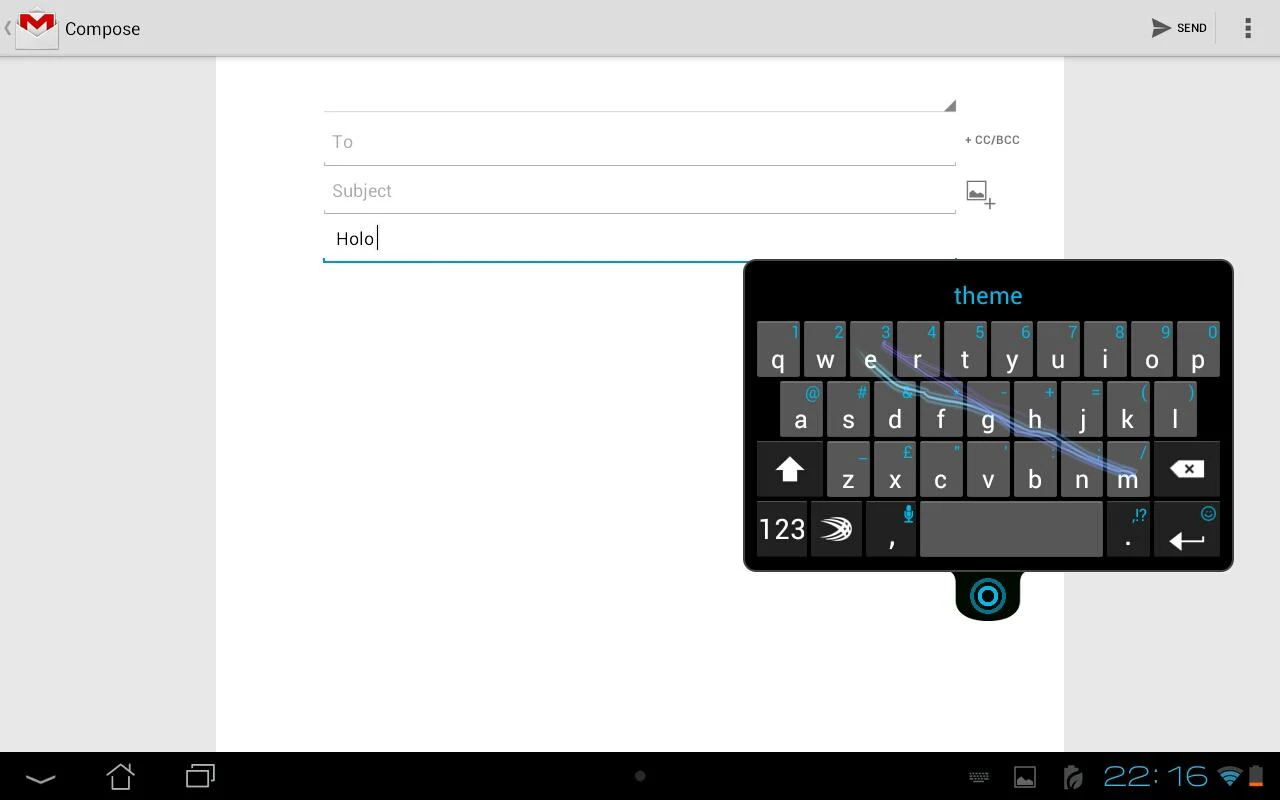Open quick settings from clock 22:16
This screenshot has width=1280, height=800.
(1155, 776)
